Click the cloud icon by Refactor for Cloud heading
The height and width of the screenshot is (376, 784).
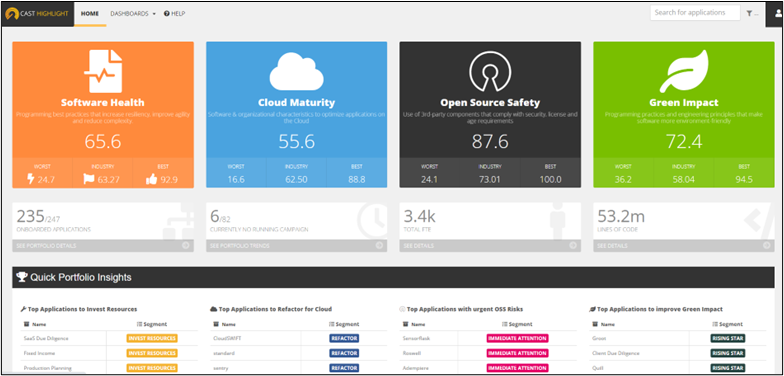[214, 309]
